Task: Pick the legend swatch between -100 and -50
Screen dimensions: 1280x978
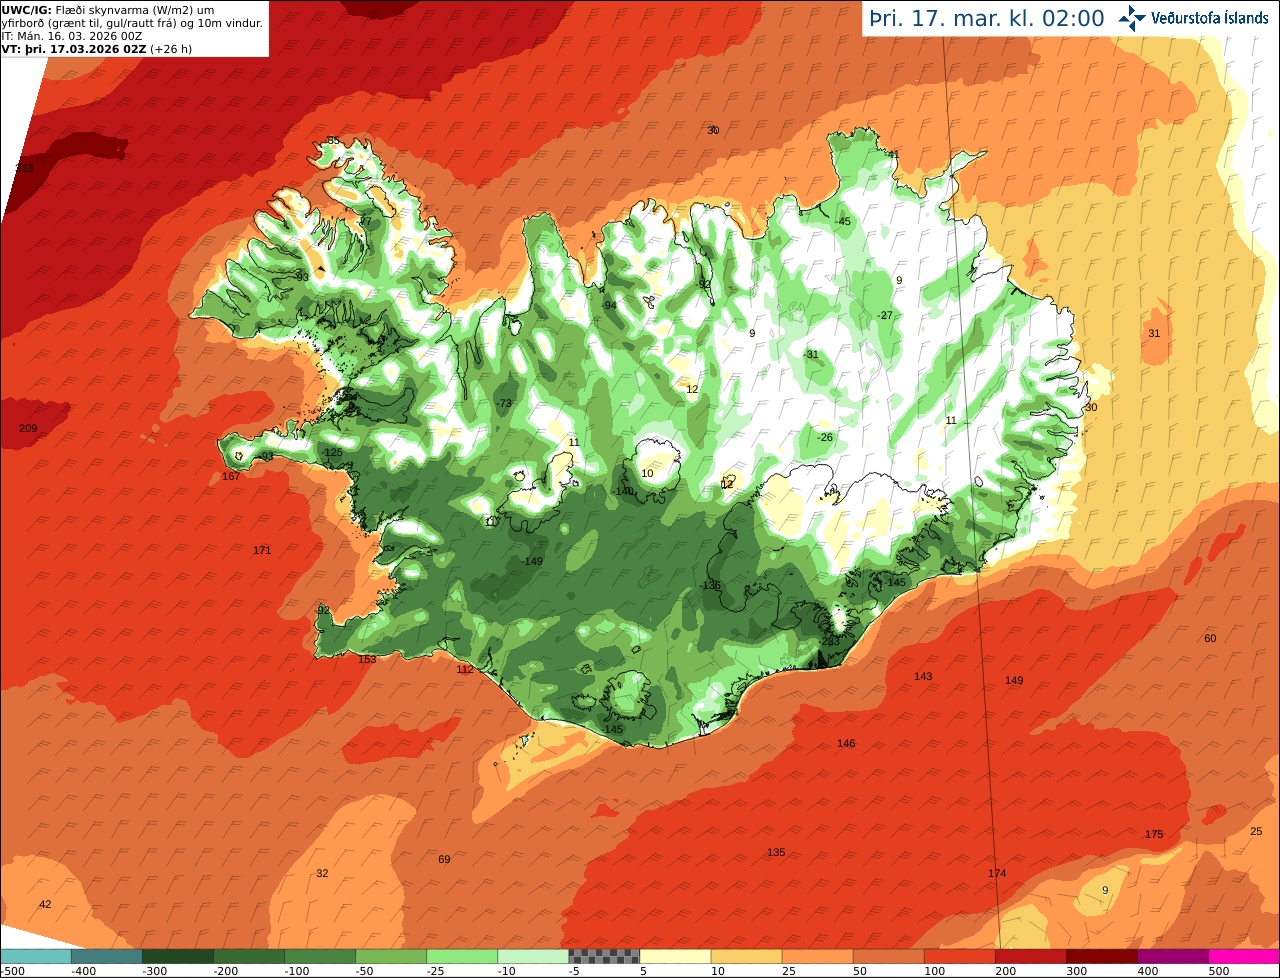Action: click(x=319, y=956)
